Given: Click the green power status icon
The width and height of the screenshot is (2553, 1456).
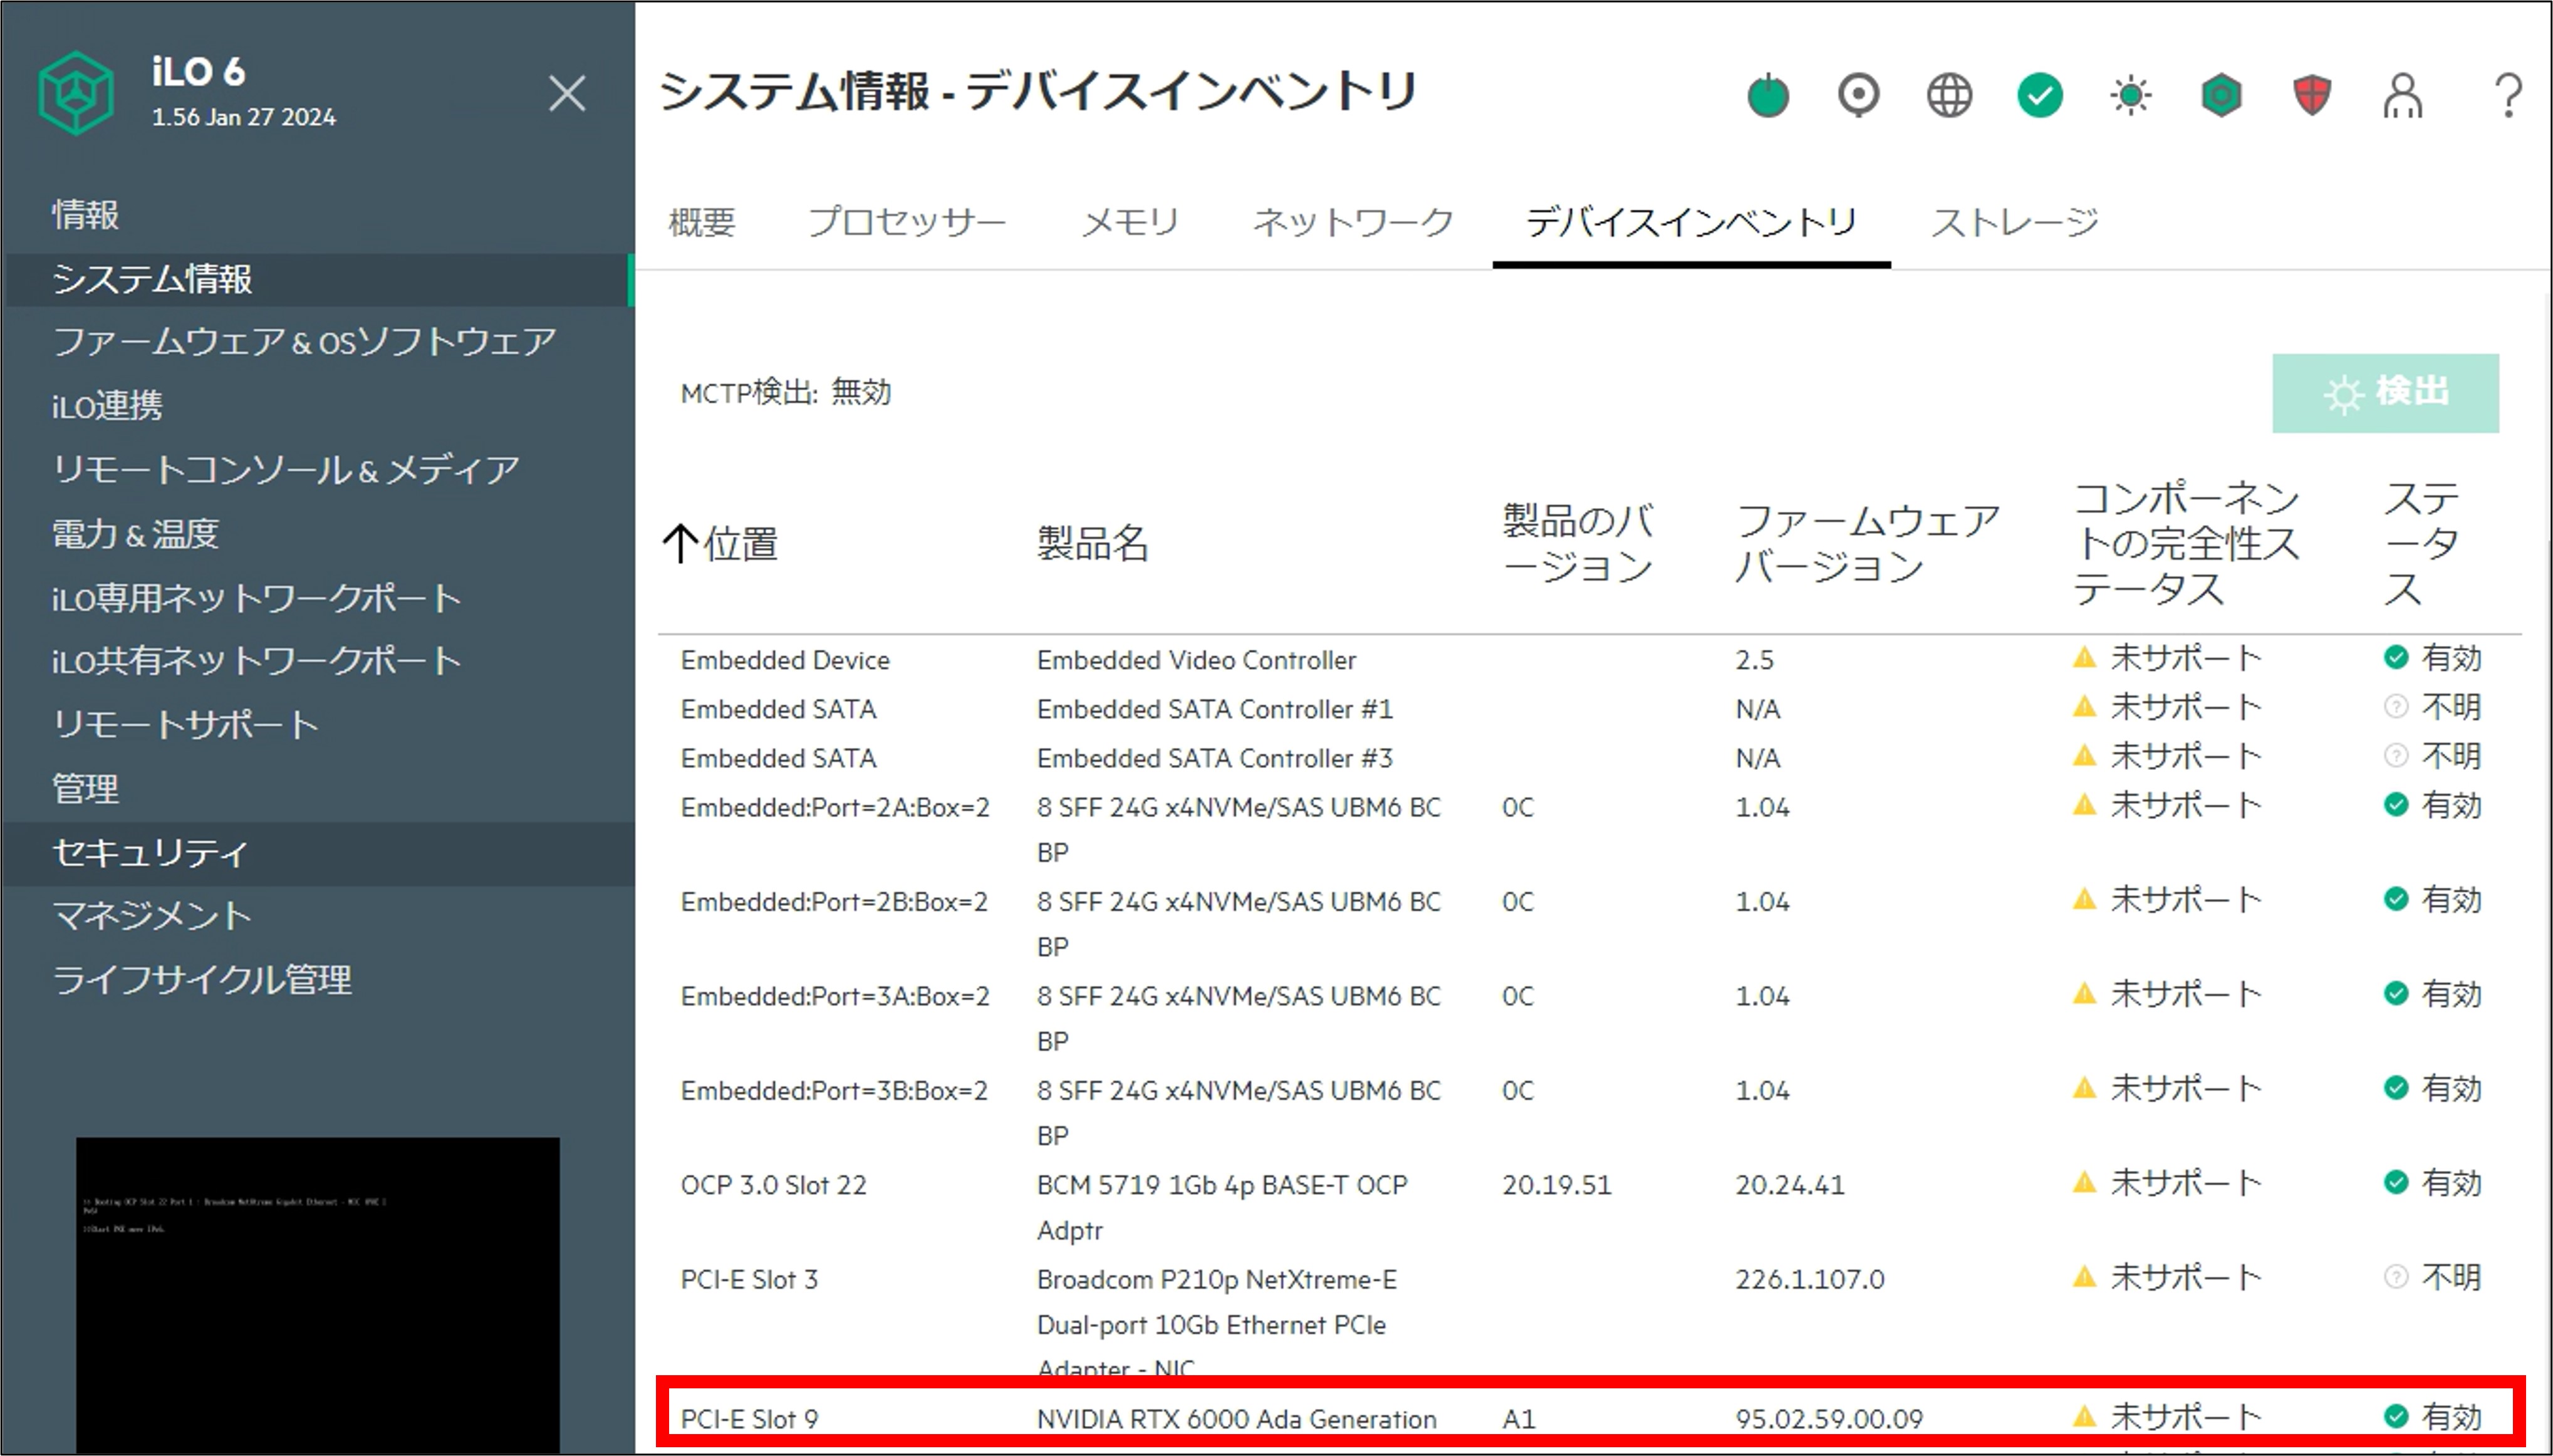Looking at the screenshot, I should click(x=1767, y=96).
